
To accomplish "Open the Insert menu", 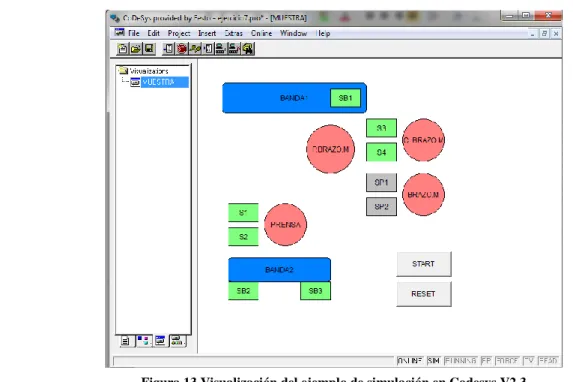I will click(207, 33).
